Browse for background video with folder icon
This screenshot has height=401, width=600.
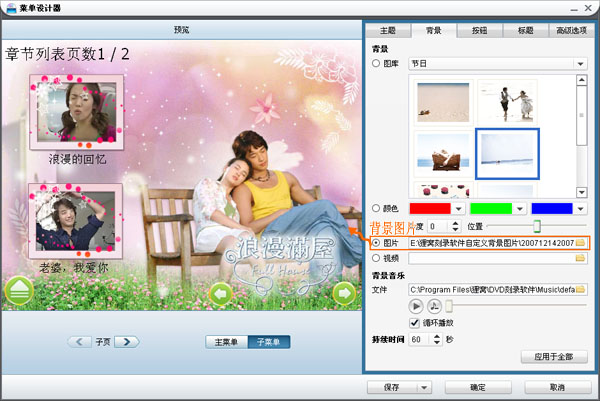580,258
